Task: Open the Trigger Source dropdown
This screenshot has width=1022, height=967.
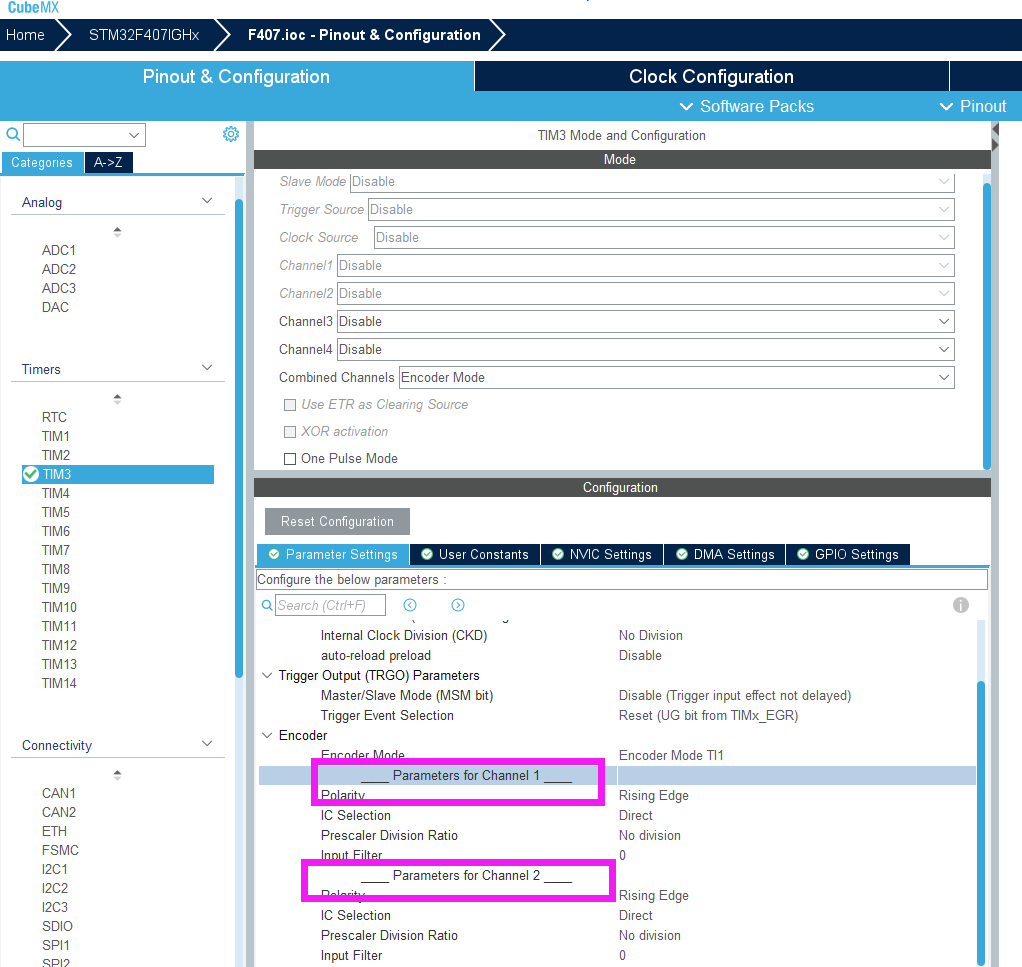Action: click(x=661, y=210)
